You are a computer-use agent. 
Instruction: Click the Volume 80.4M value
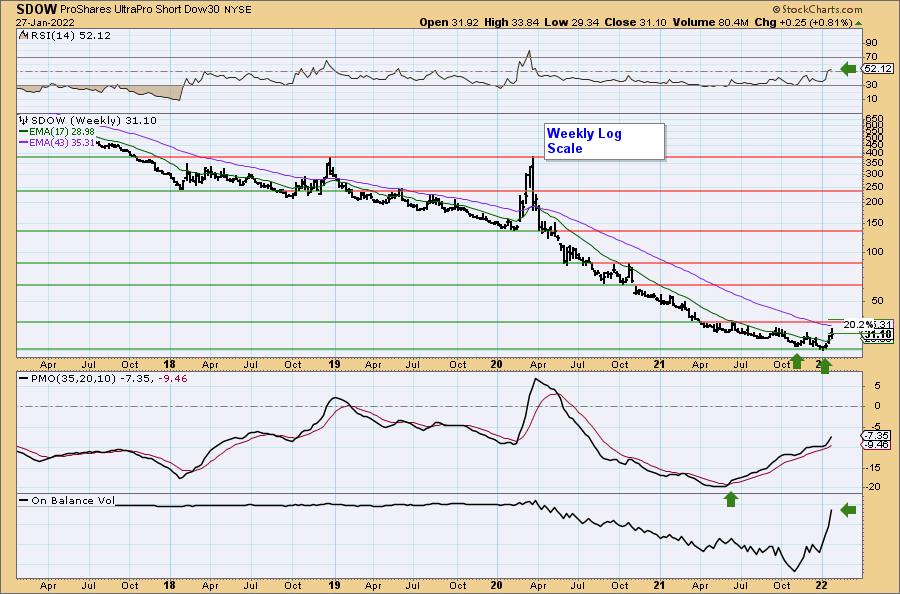(x=711, y=22)
